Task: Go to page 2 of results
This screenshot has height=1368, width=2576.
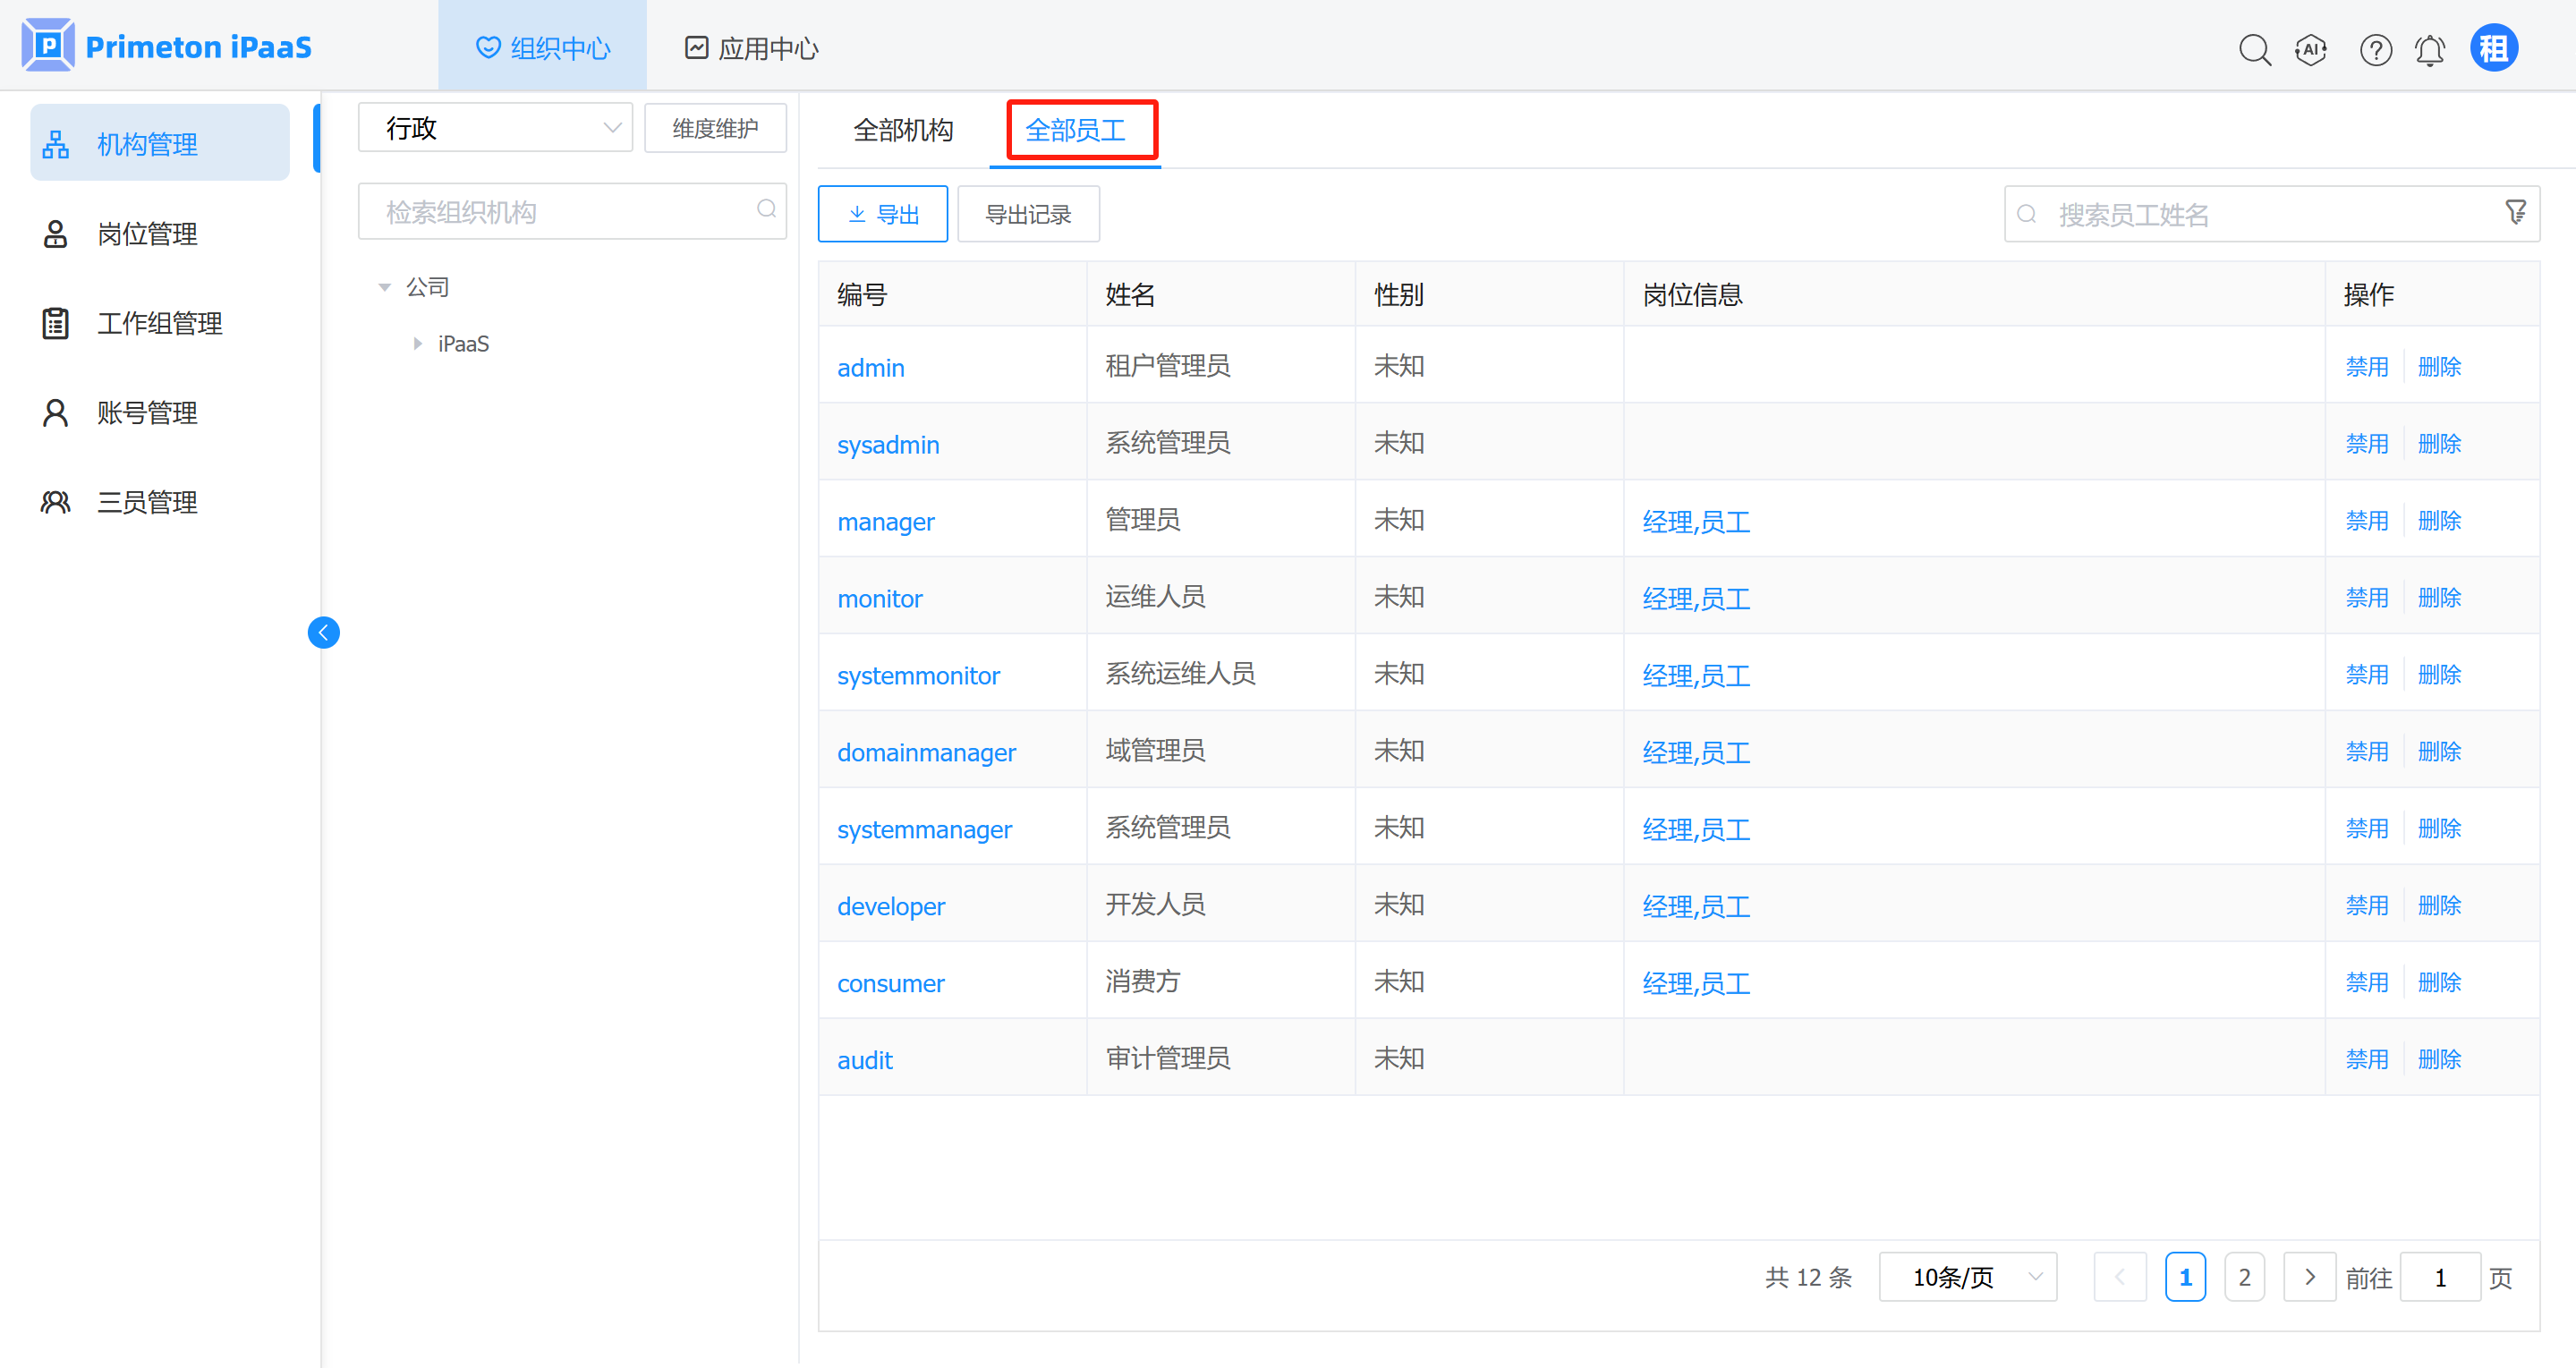Action: tap(2244, 1277)
